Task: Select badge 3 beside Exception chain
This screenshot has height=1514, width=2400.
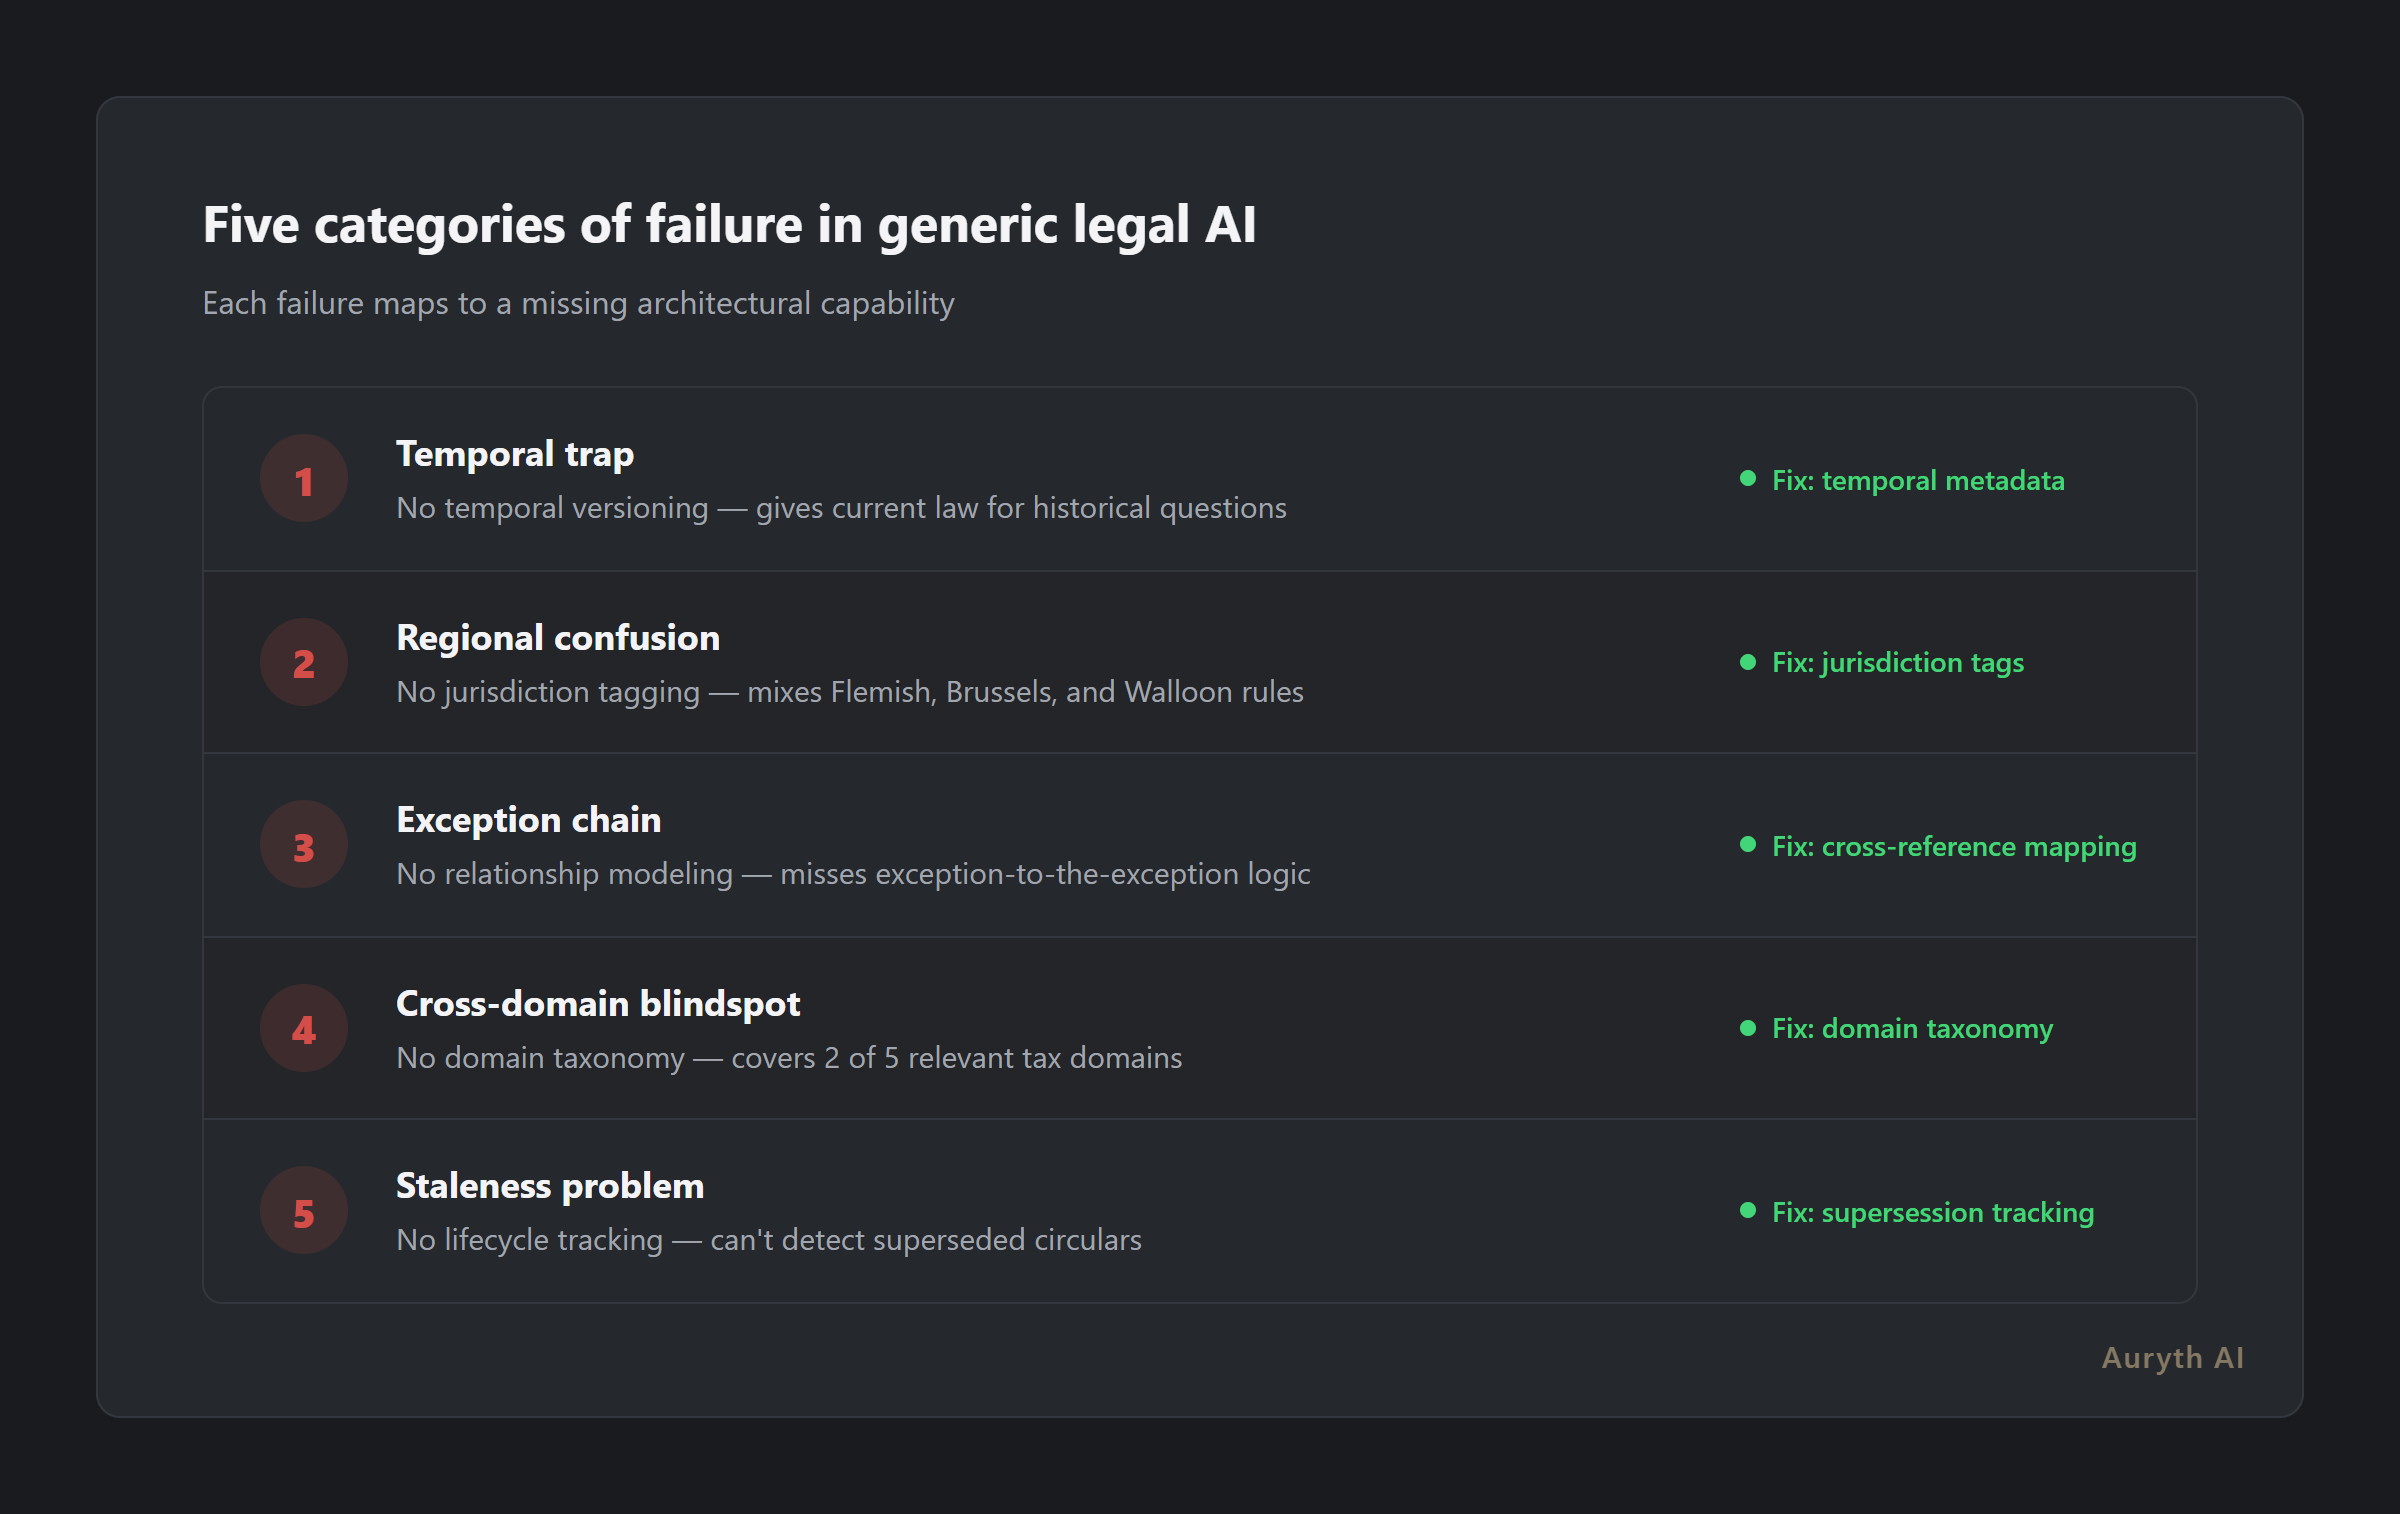Action: (x=304, y=844)
